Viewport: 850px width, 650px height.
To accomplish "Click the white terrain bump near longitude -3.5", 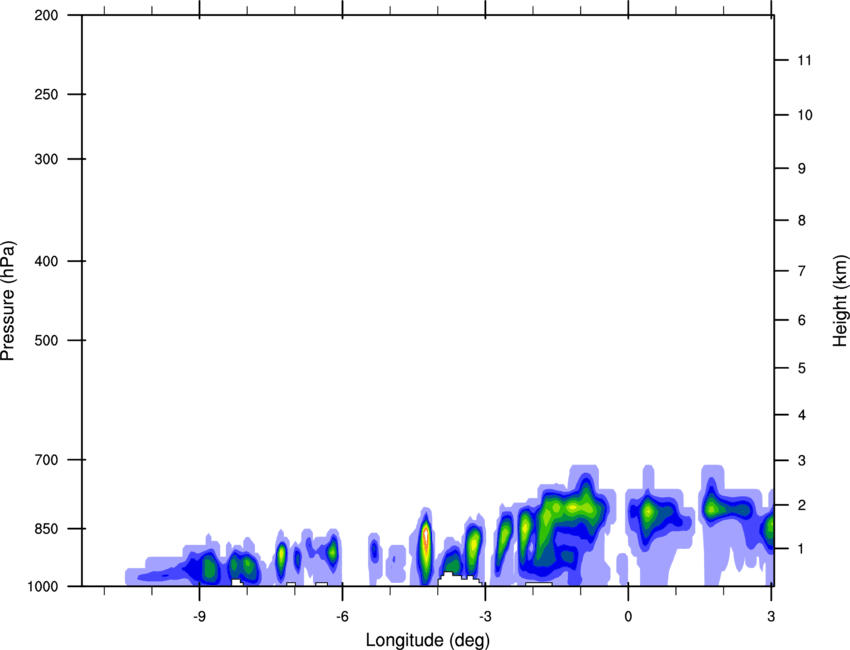I will point(460,578).
